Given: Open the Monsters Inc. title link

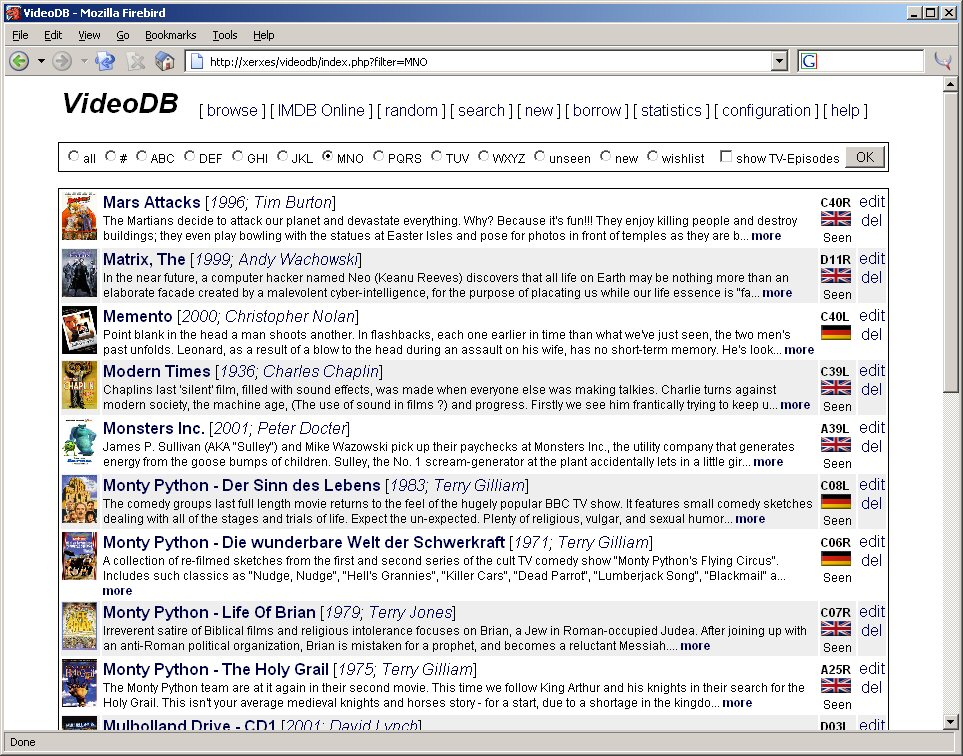Looking at the screenshot, I should click(x=154, y=428).
